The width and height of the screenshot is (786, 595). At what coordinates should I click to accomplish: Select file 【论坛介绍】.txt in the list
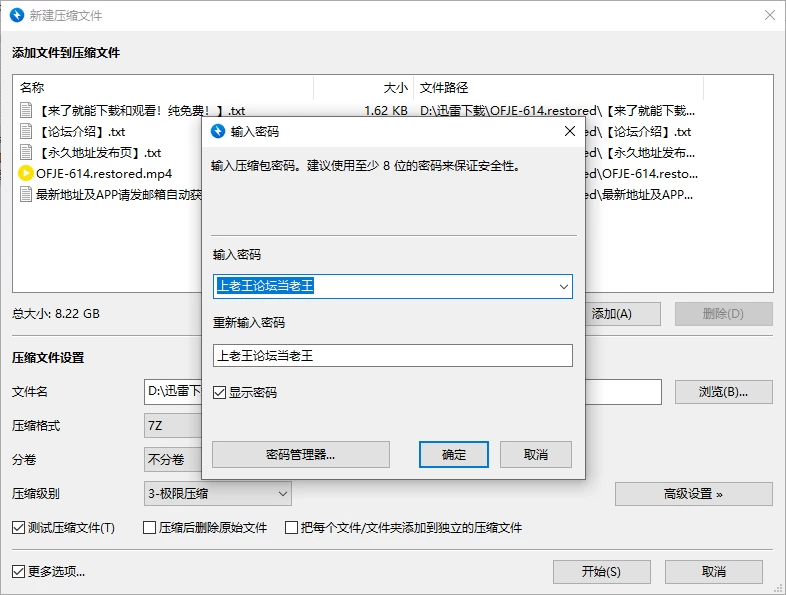point(83,132)
